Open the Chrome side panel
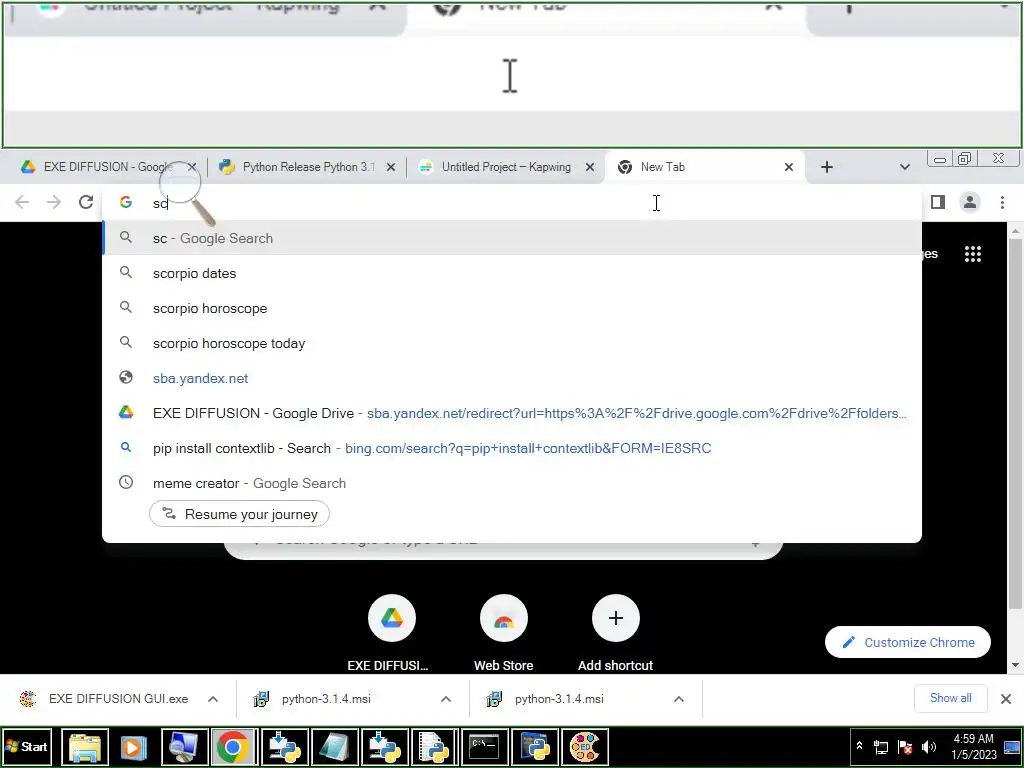1024x768 pixels. 938,202
